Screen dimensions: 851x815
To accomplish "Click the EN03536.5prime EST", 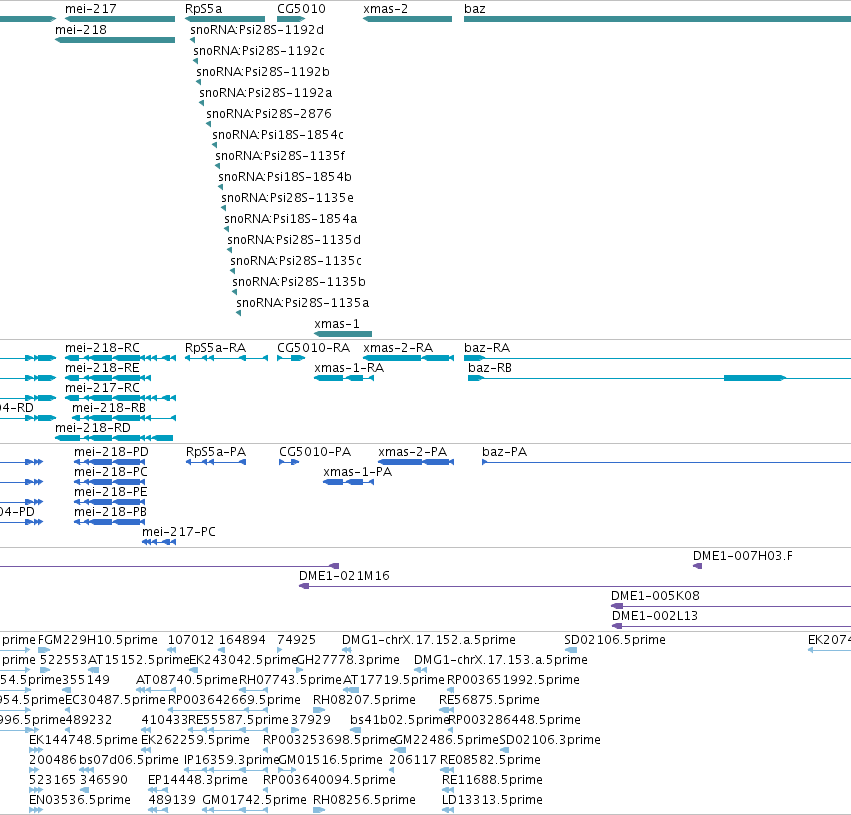I will pos(36,810).
